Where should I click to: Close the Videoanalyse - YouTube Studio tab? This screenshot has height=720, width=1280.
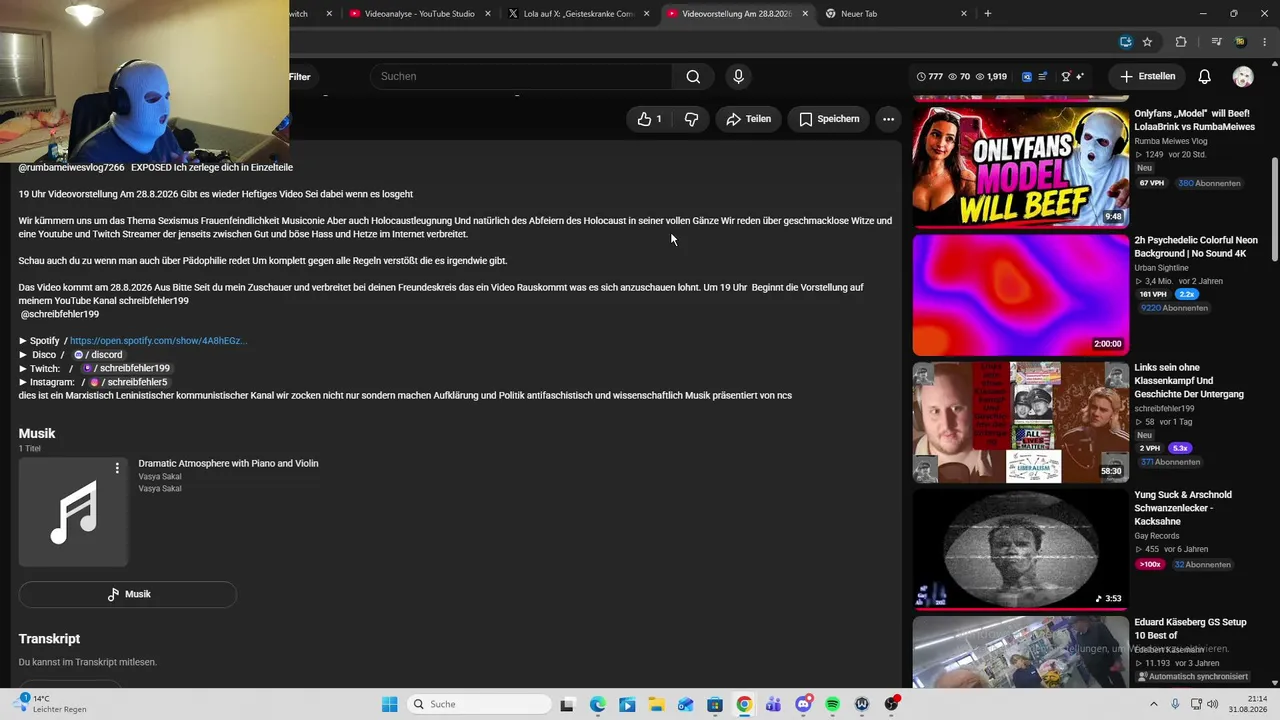pos(487,14)
